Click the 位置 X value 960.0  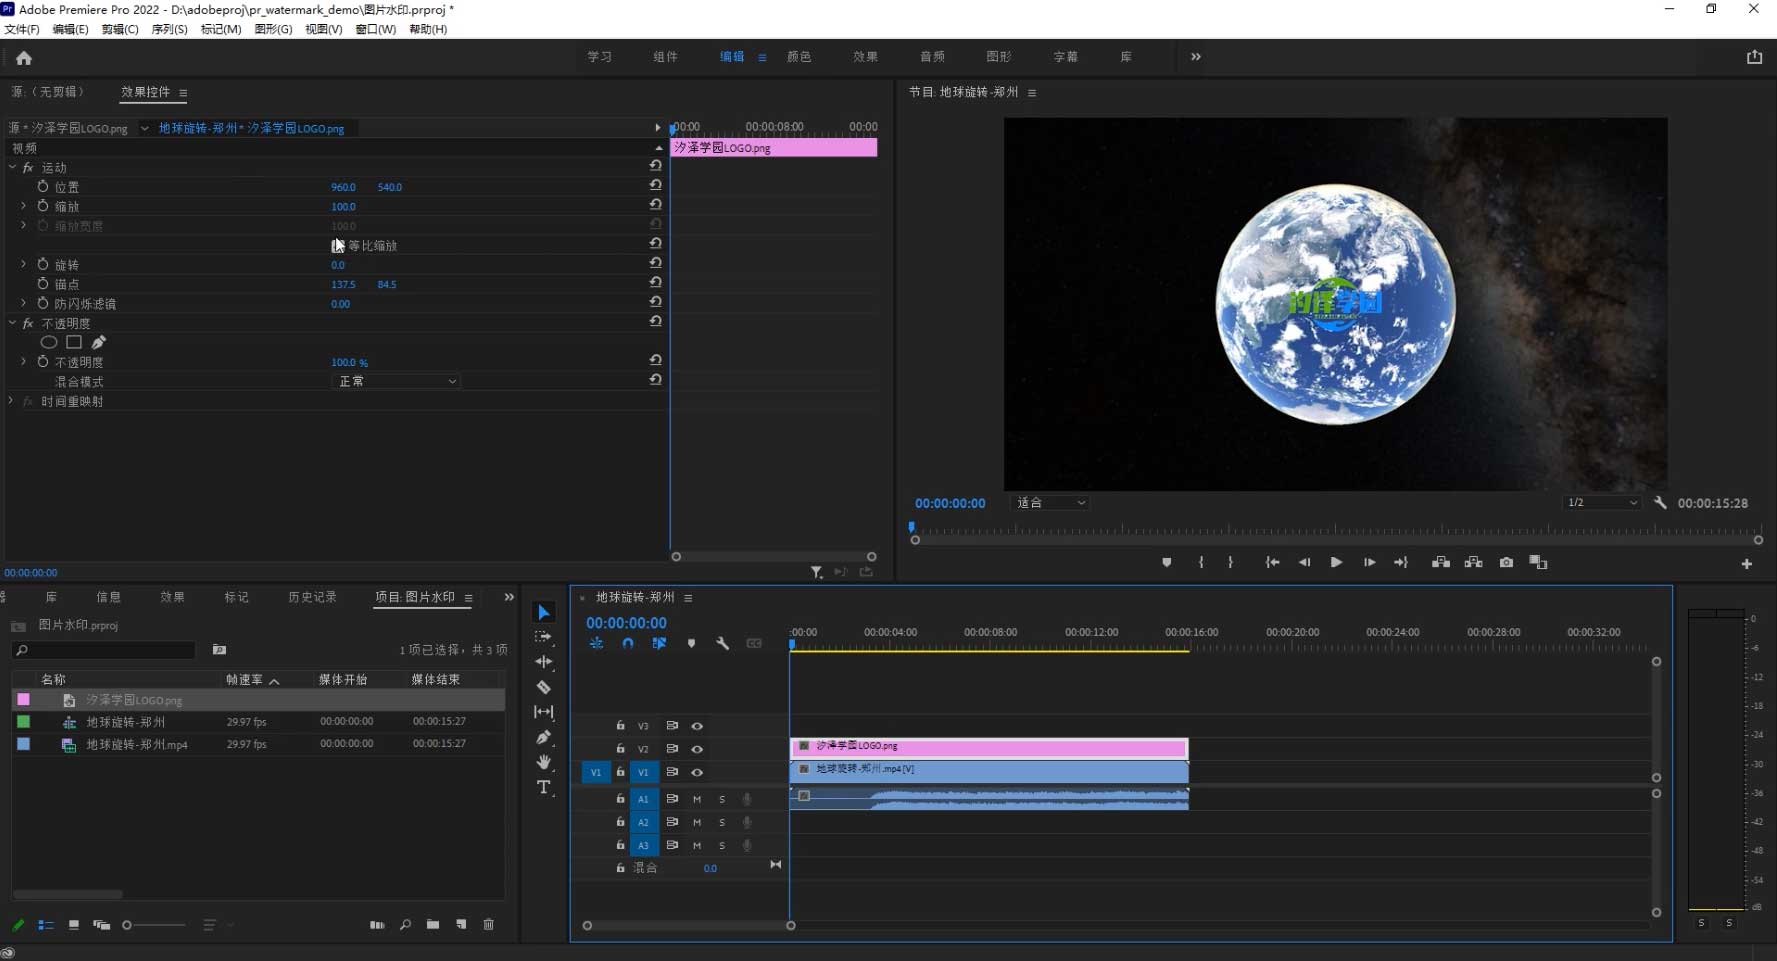(x=343, y=187)
